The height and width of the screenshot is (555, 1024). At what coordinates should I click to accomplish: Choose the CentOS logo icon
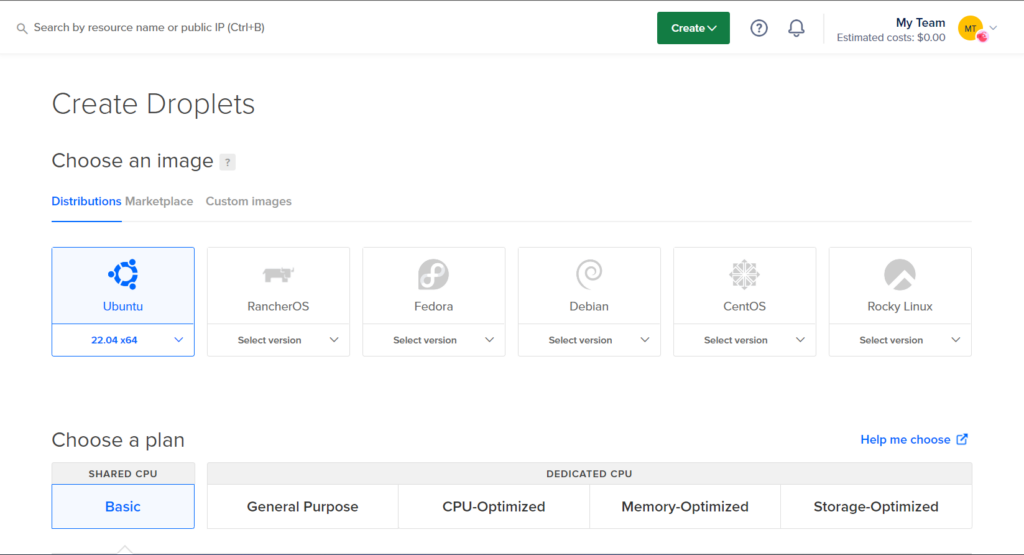coord(744,274)
